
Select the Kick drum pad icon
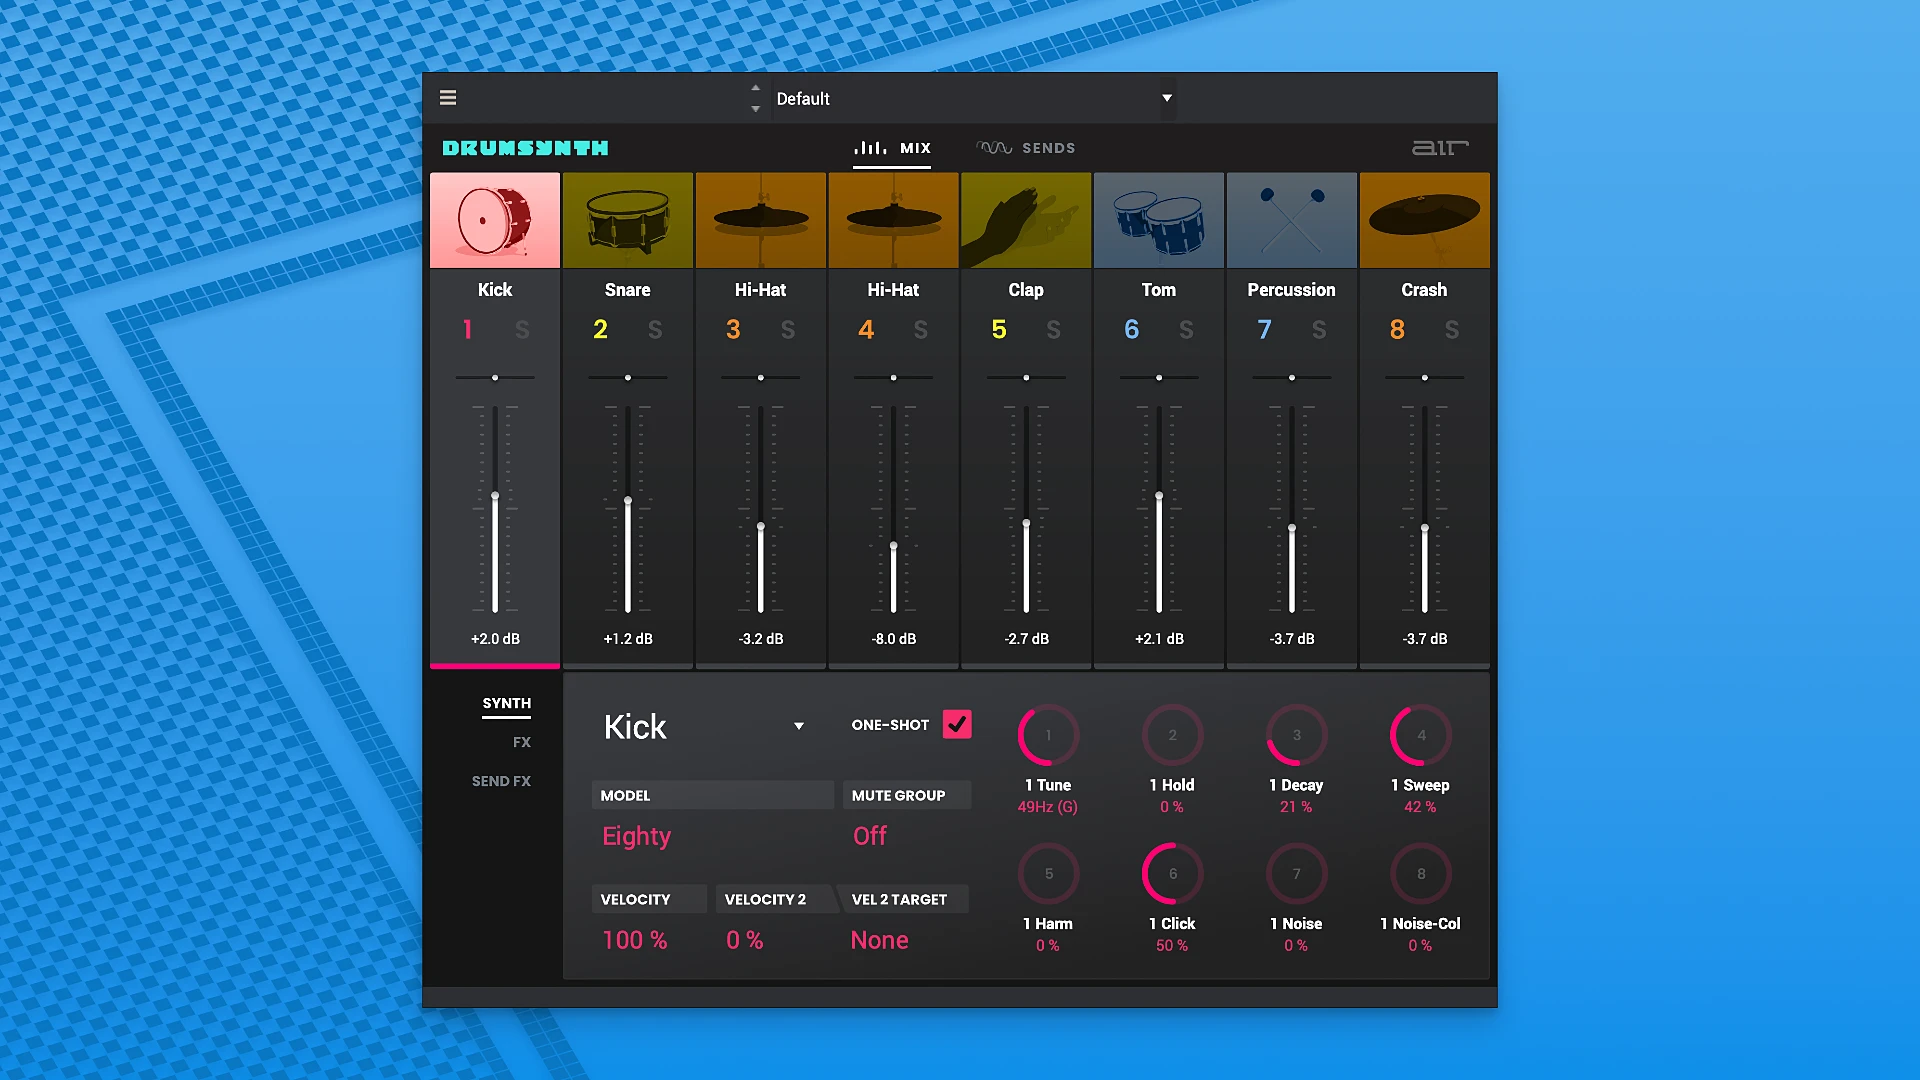(x=494, y=220)
